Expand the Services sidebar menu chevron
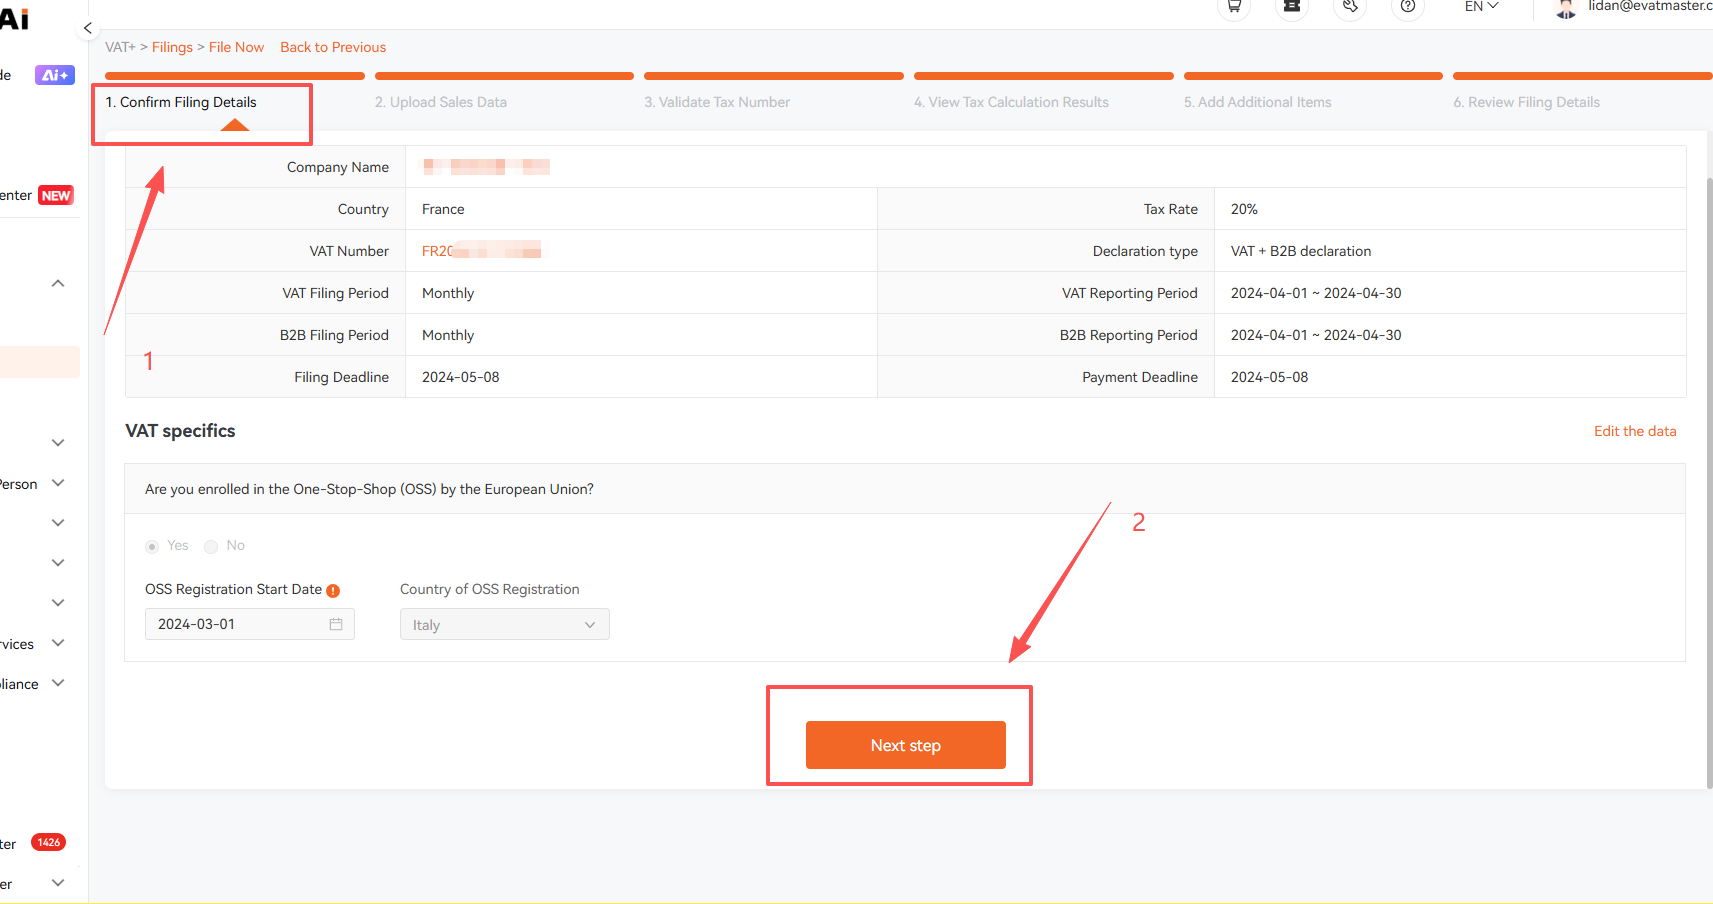1713x904 pixels. coord(58,643)
